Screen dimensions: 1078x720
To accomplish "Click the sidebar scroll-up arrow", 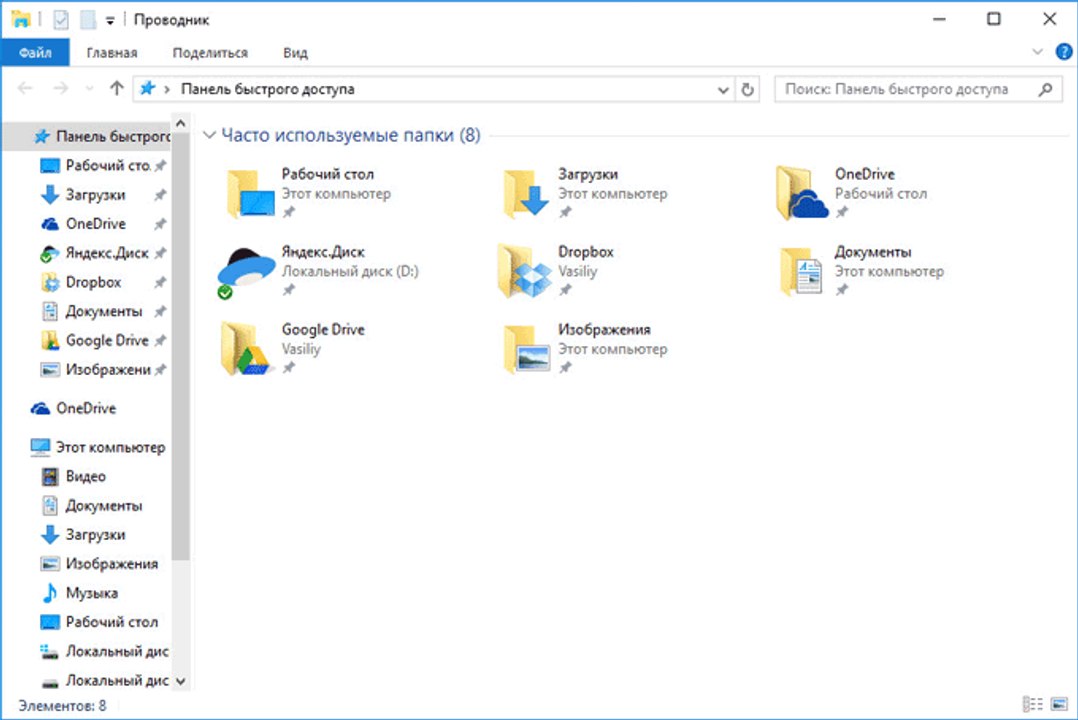I will tap(180, 124).
